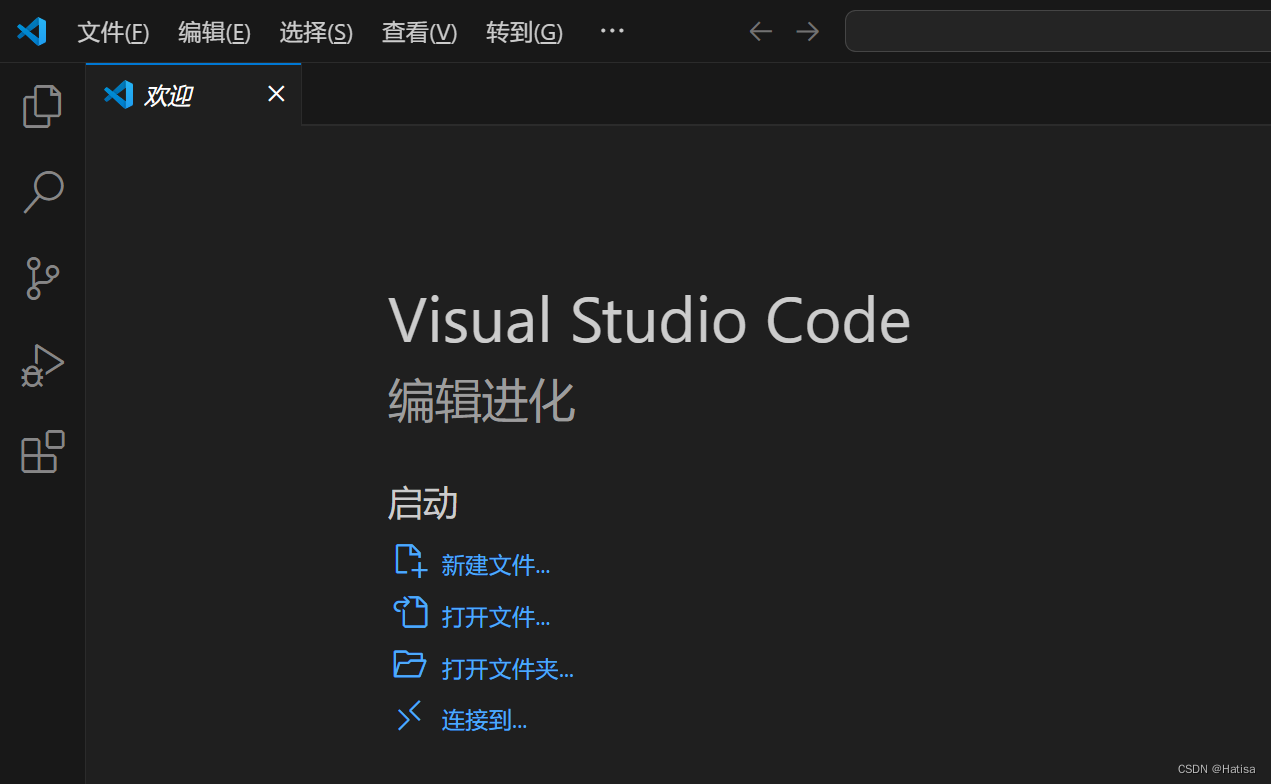Navigate back with the left arrow

point(760,31)
